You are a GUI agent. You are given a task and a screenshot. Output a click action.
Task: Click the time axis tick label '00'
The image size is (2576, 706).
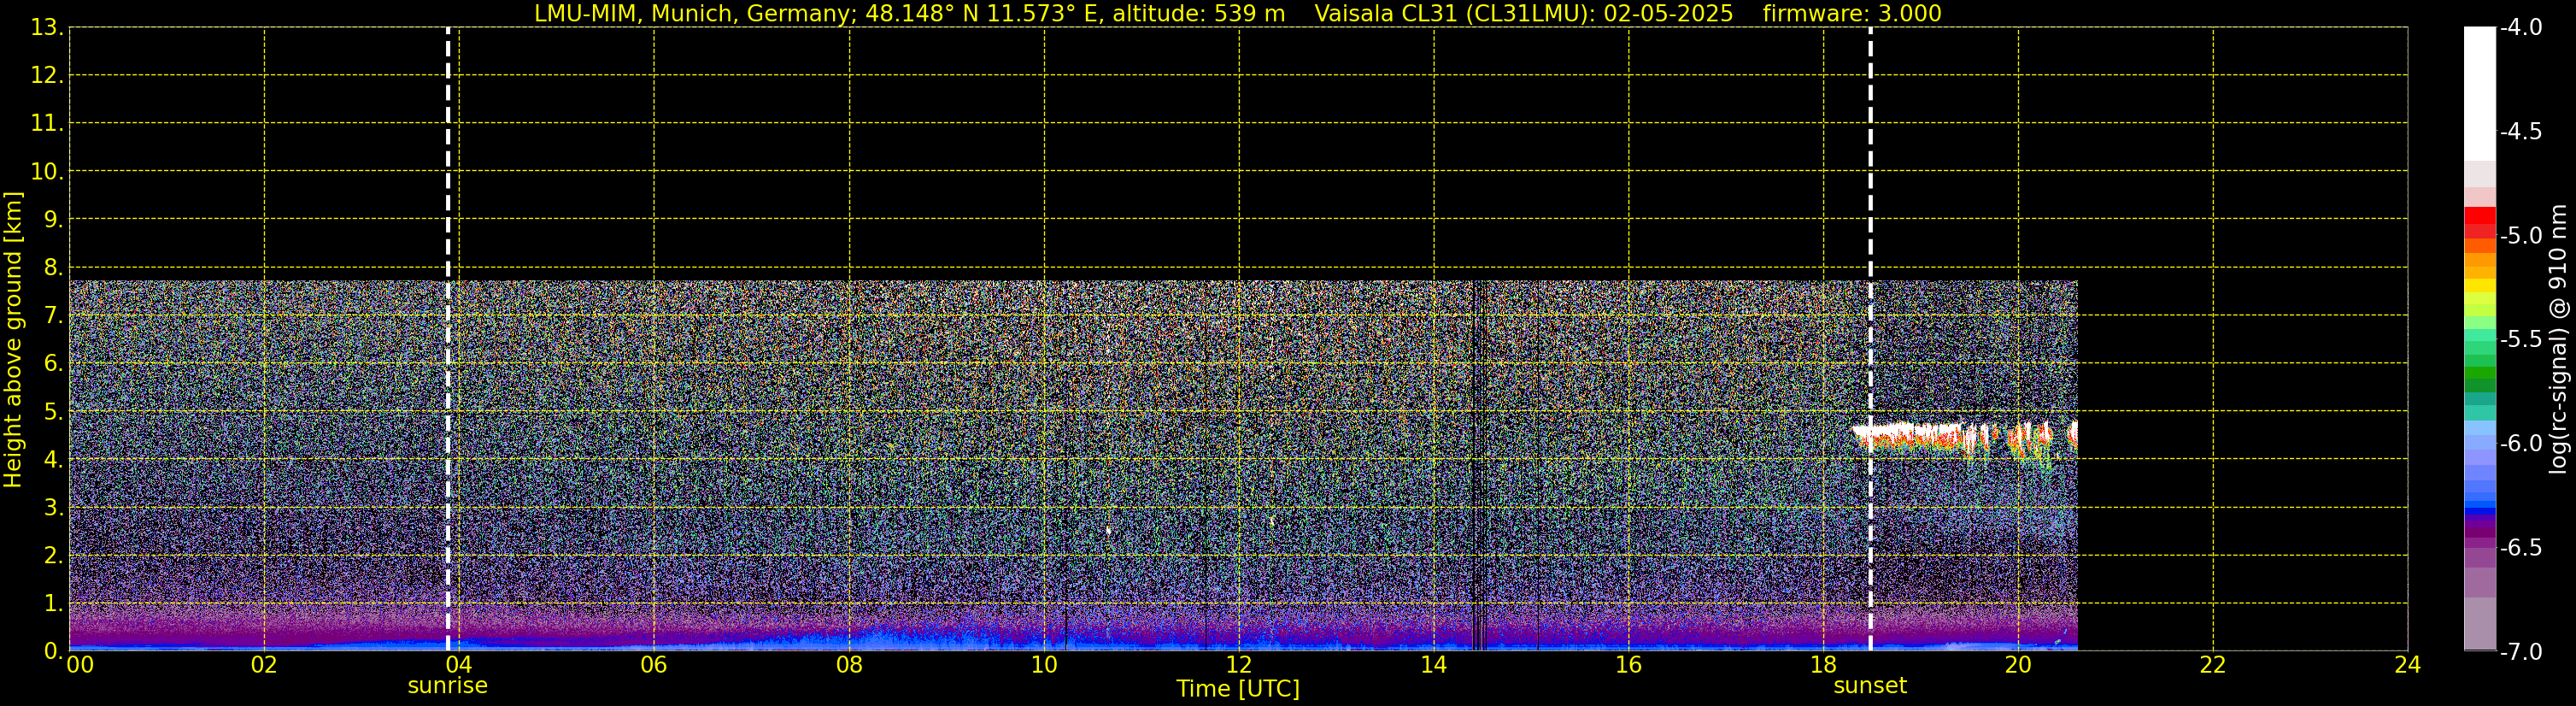79,665
